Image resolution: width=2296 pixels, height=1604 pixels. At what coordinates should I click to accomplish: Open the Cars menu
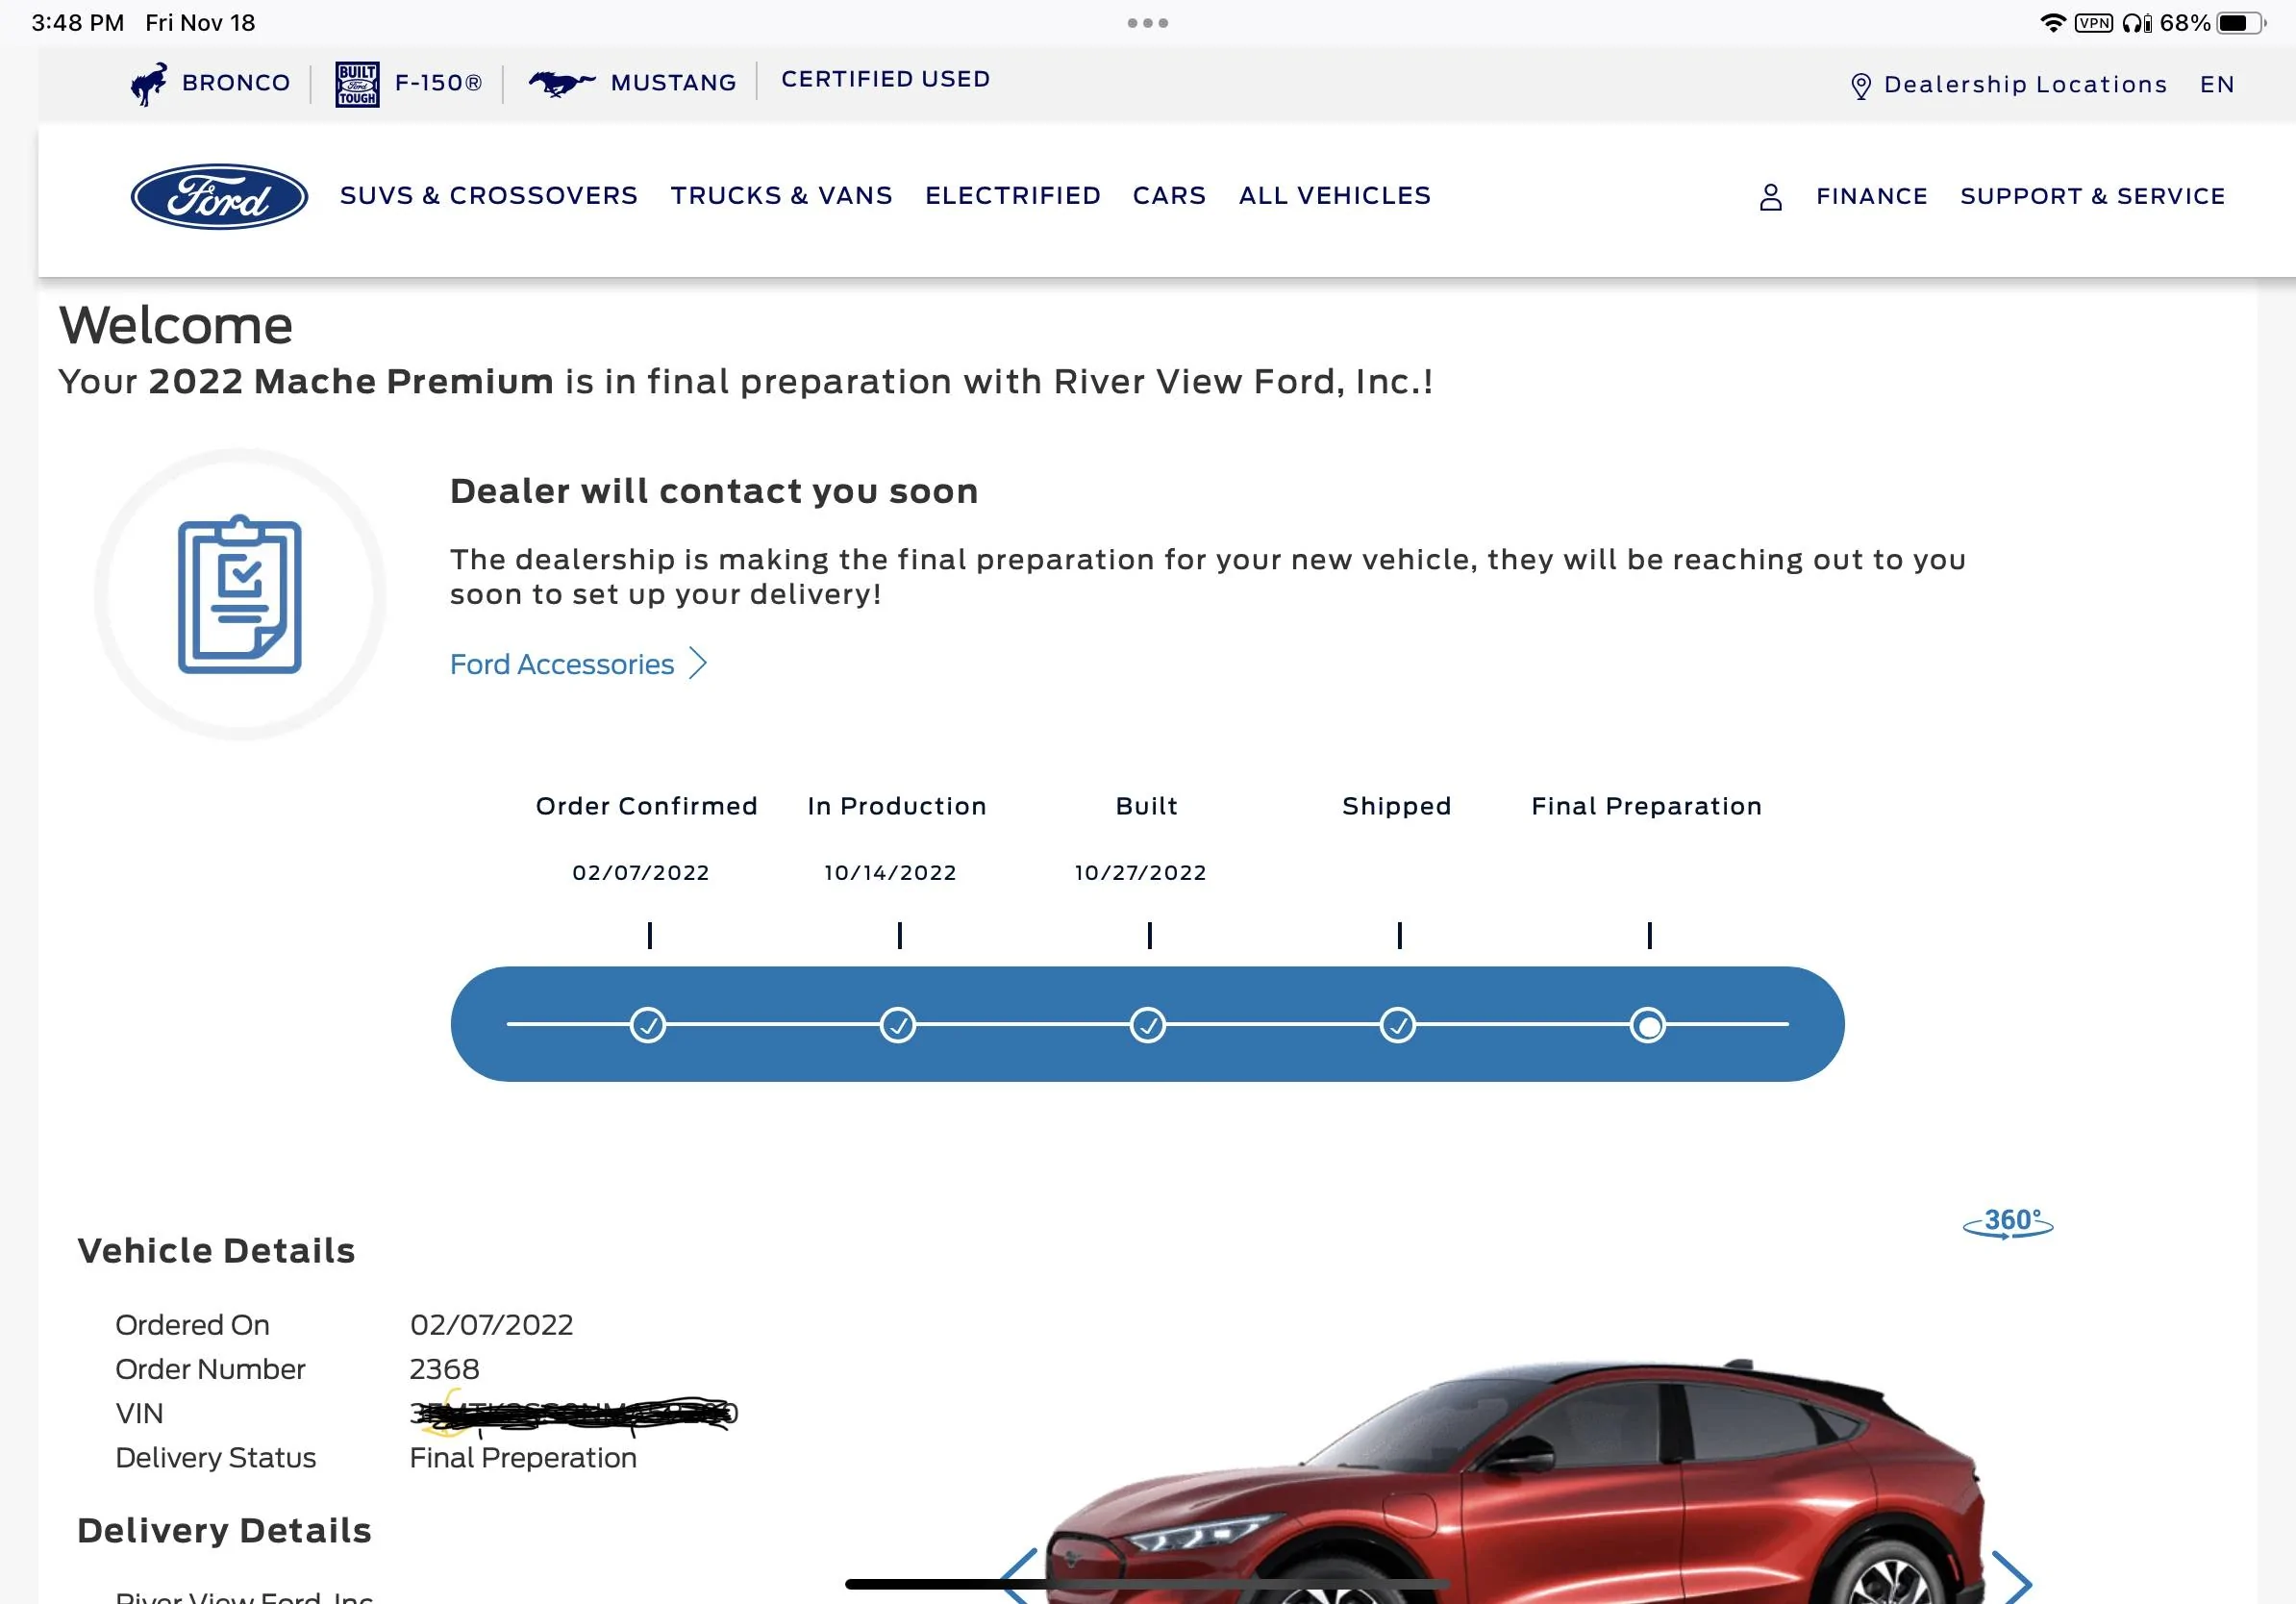(x=1169, y=196)
